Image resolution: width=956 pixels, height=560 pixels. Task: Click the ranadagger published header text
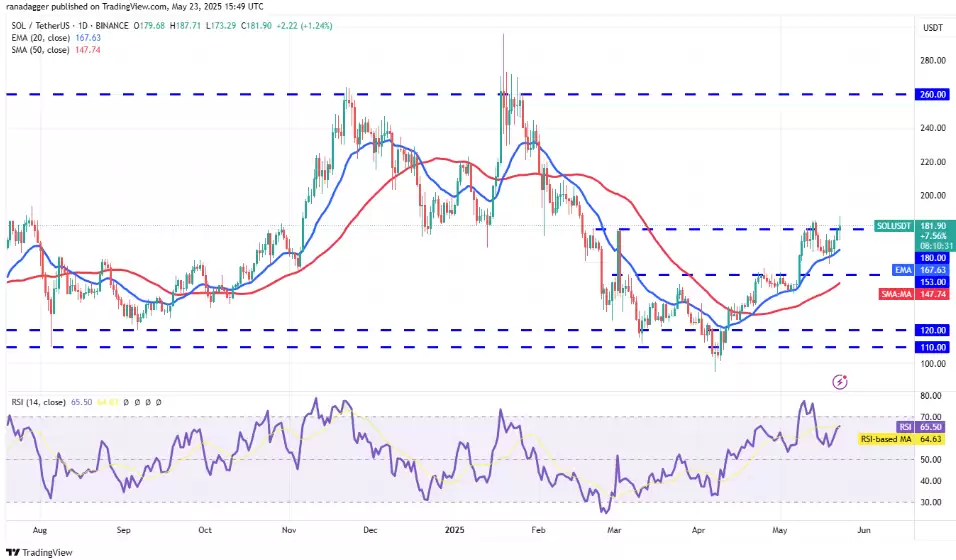pos(135,7)
